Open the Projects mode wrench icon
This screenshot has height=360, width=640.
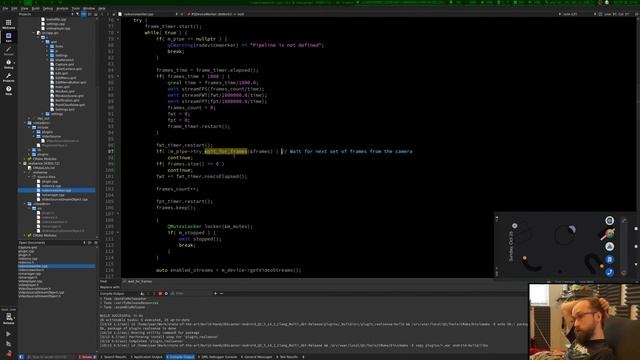coord(9,78)
